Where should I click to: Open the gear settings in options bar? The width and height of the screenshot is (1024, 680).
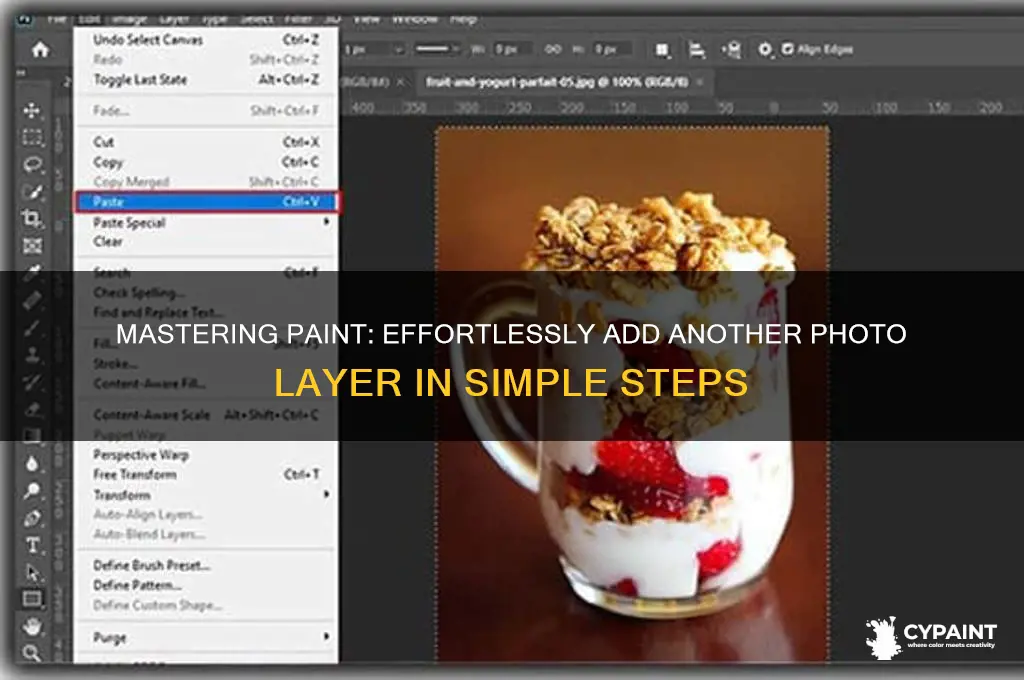(765, 50)
